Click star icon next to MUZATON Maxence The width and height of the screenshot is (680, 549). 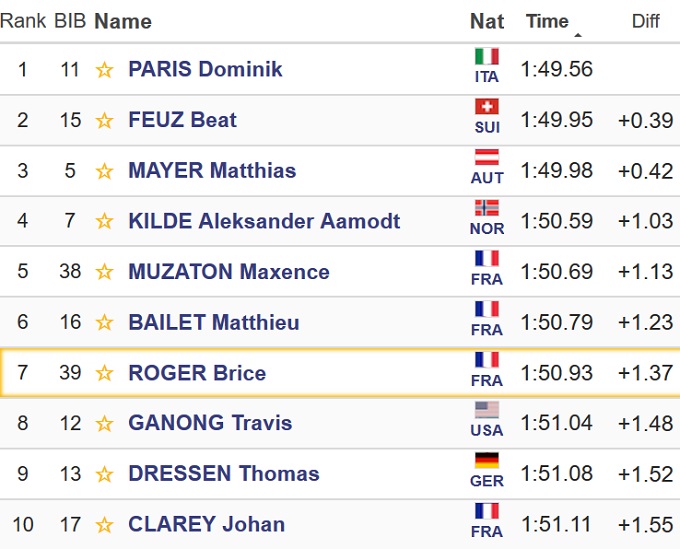click(x=104, y=272)
